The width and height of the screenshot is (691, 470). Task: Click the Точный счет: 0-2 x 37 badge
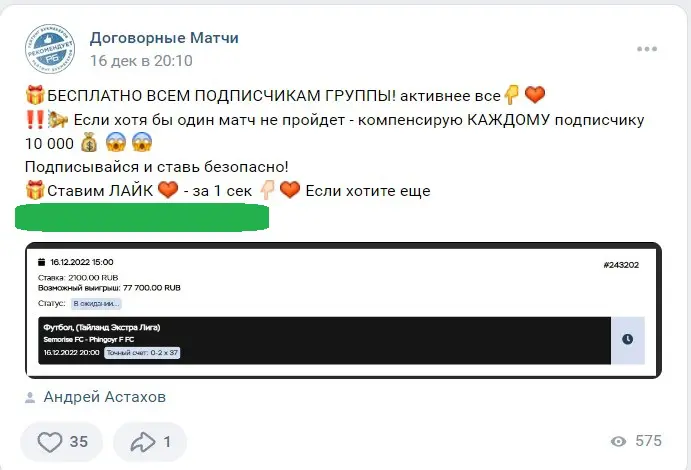[x=142, y=352]
